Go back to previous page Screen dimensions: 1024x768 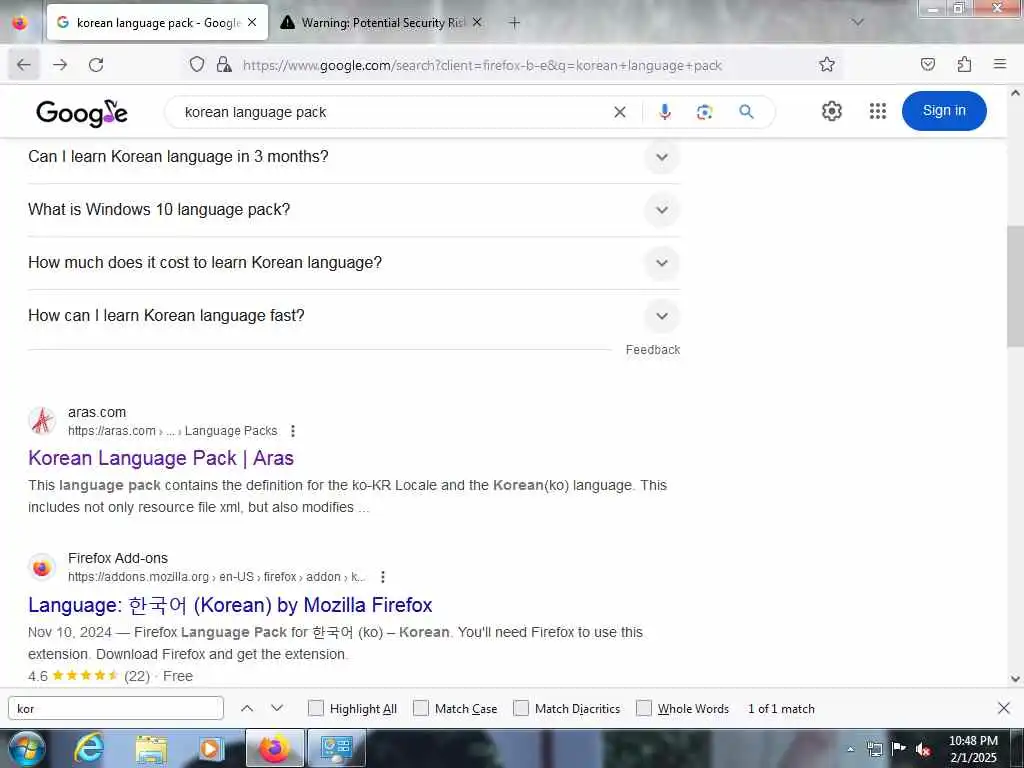24,65
